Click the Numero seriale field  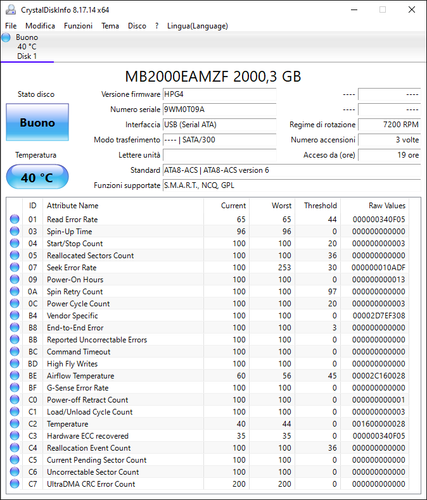tap(219, 109)
